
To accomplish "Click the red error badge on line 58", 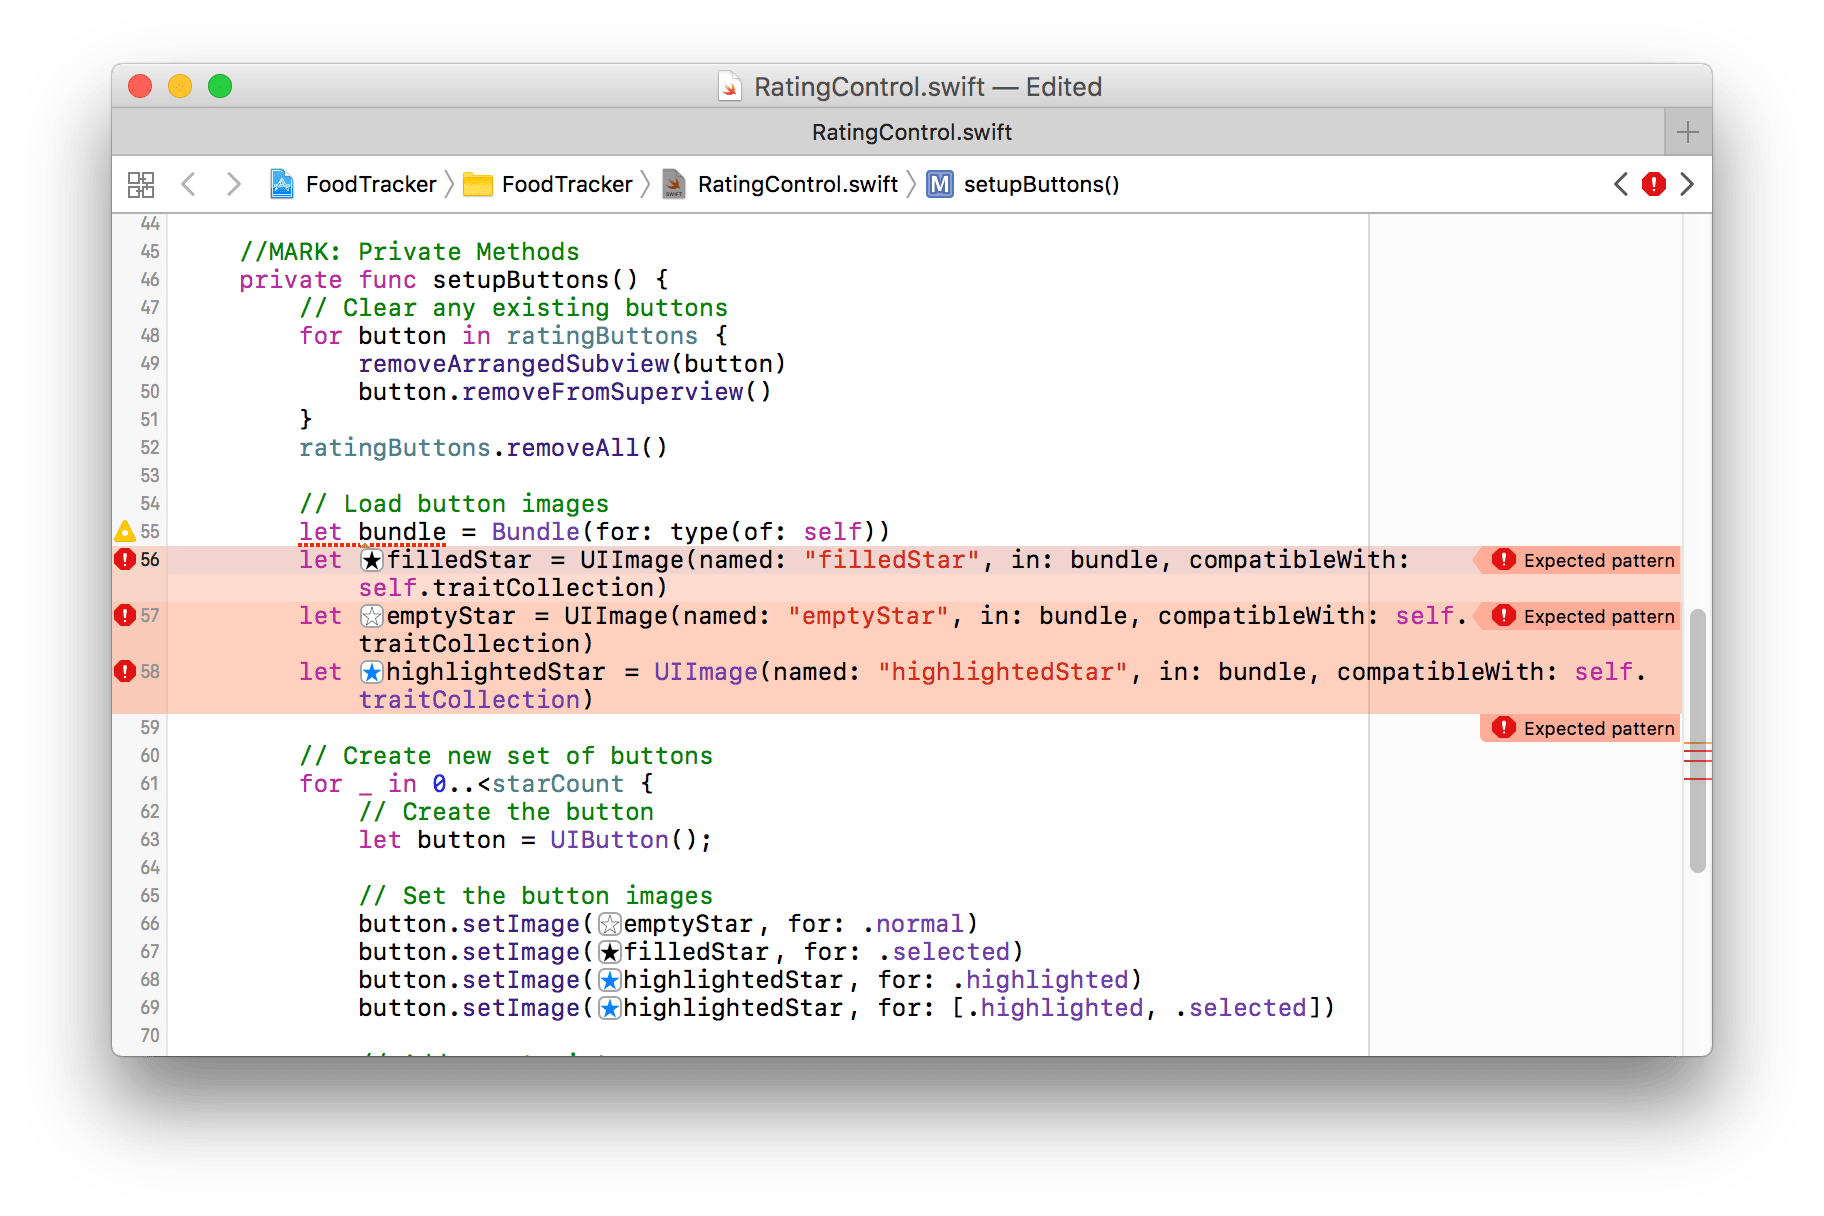I will click(123, 671).
